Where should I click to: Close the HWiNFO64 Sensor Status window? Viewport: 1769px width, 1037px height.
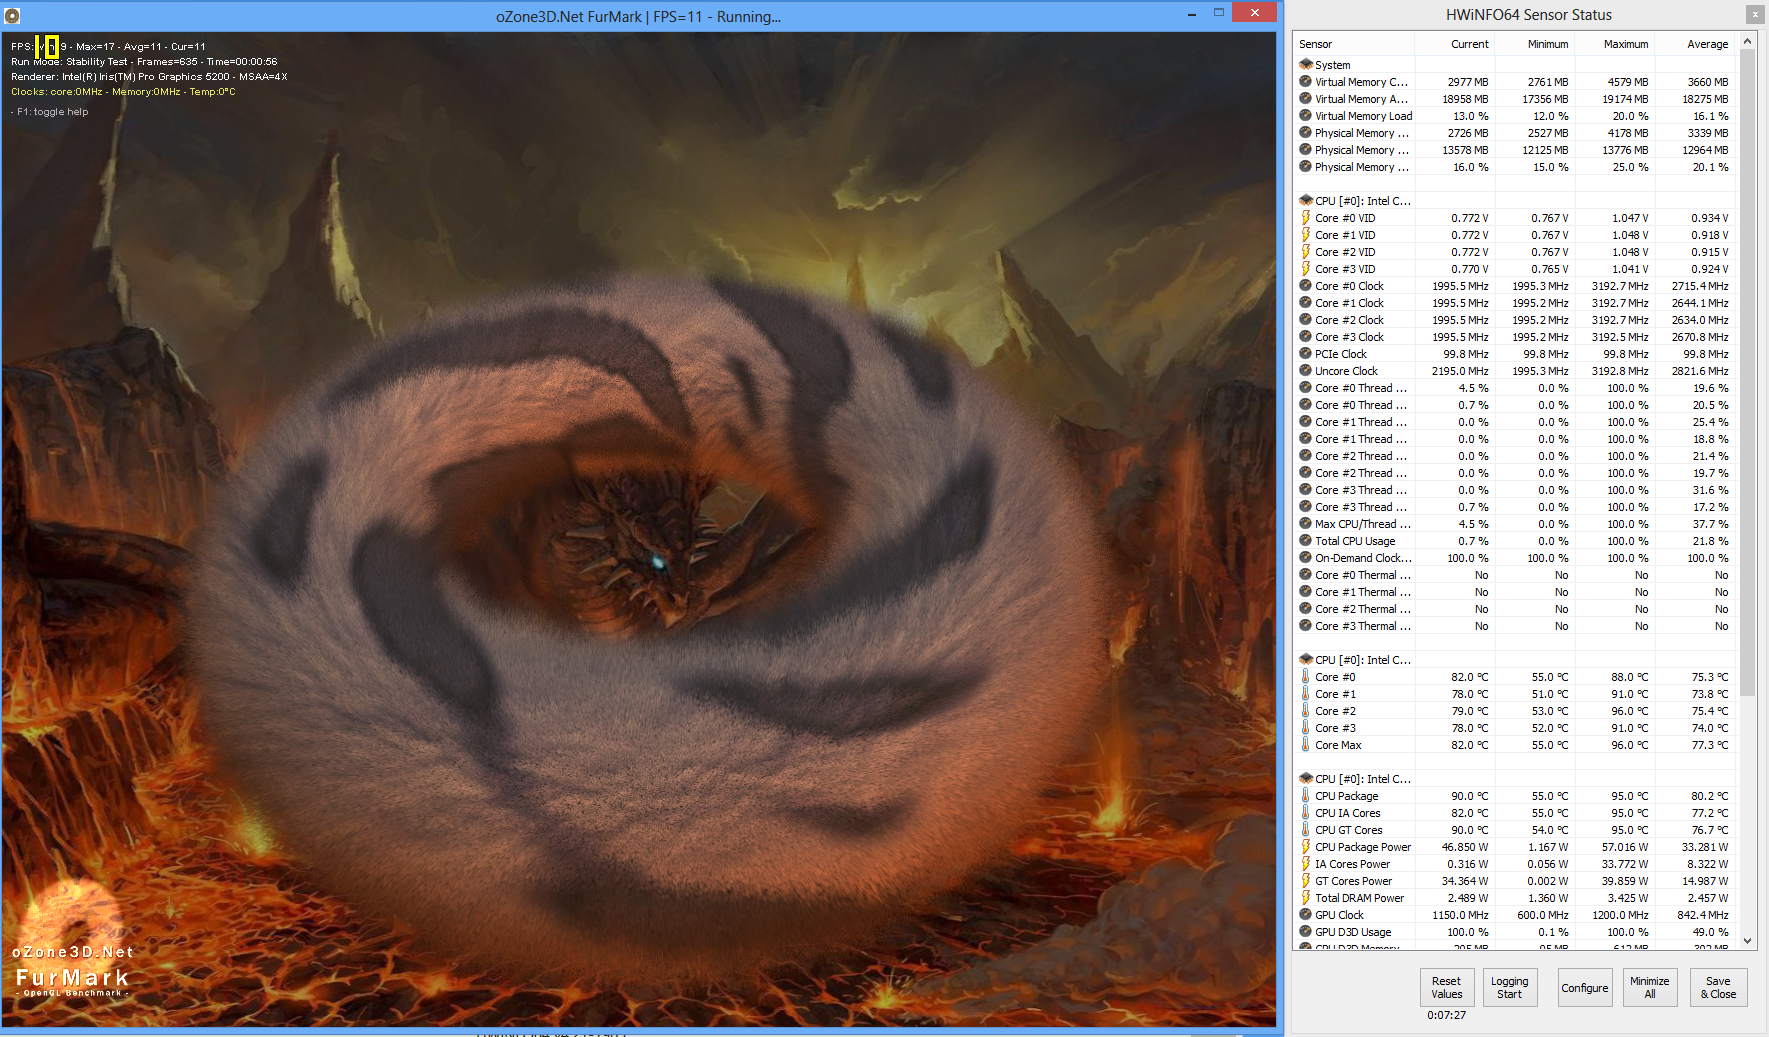tap(1755, 14)
